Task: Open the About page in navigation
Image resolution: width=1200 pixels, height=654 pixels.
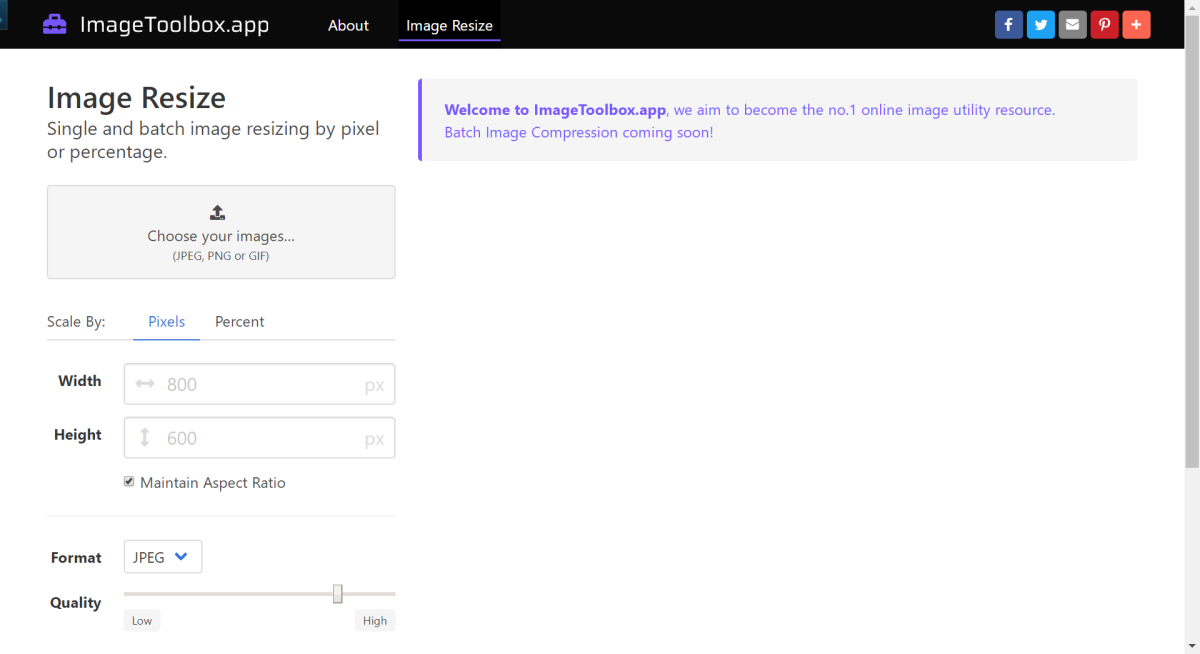Action: pos(348,25)
